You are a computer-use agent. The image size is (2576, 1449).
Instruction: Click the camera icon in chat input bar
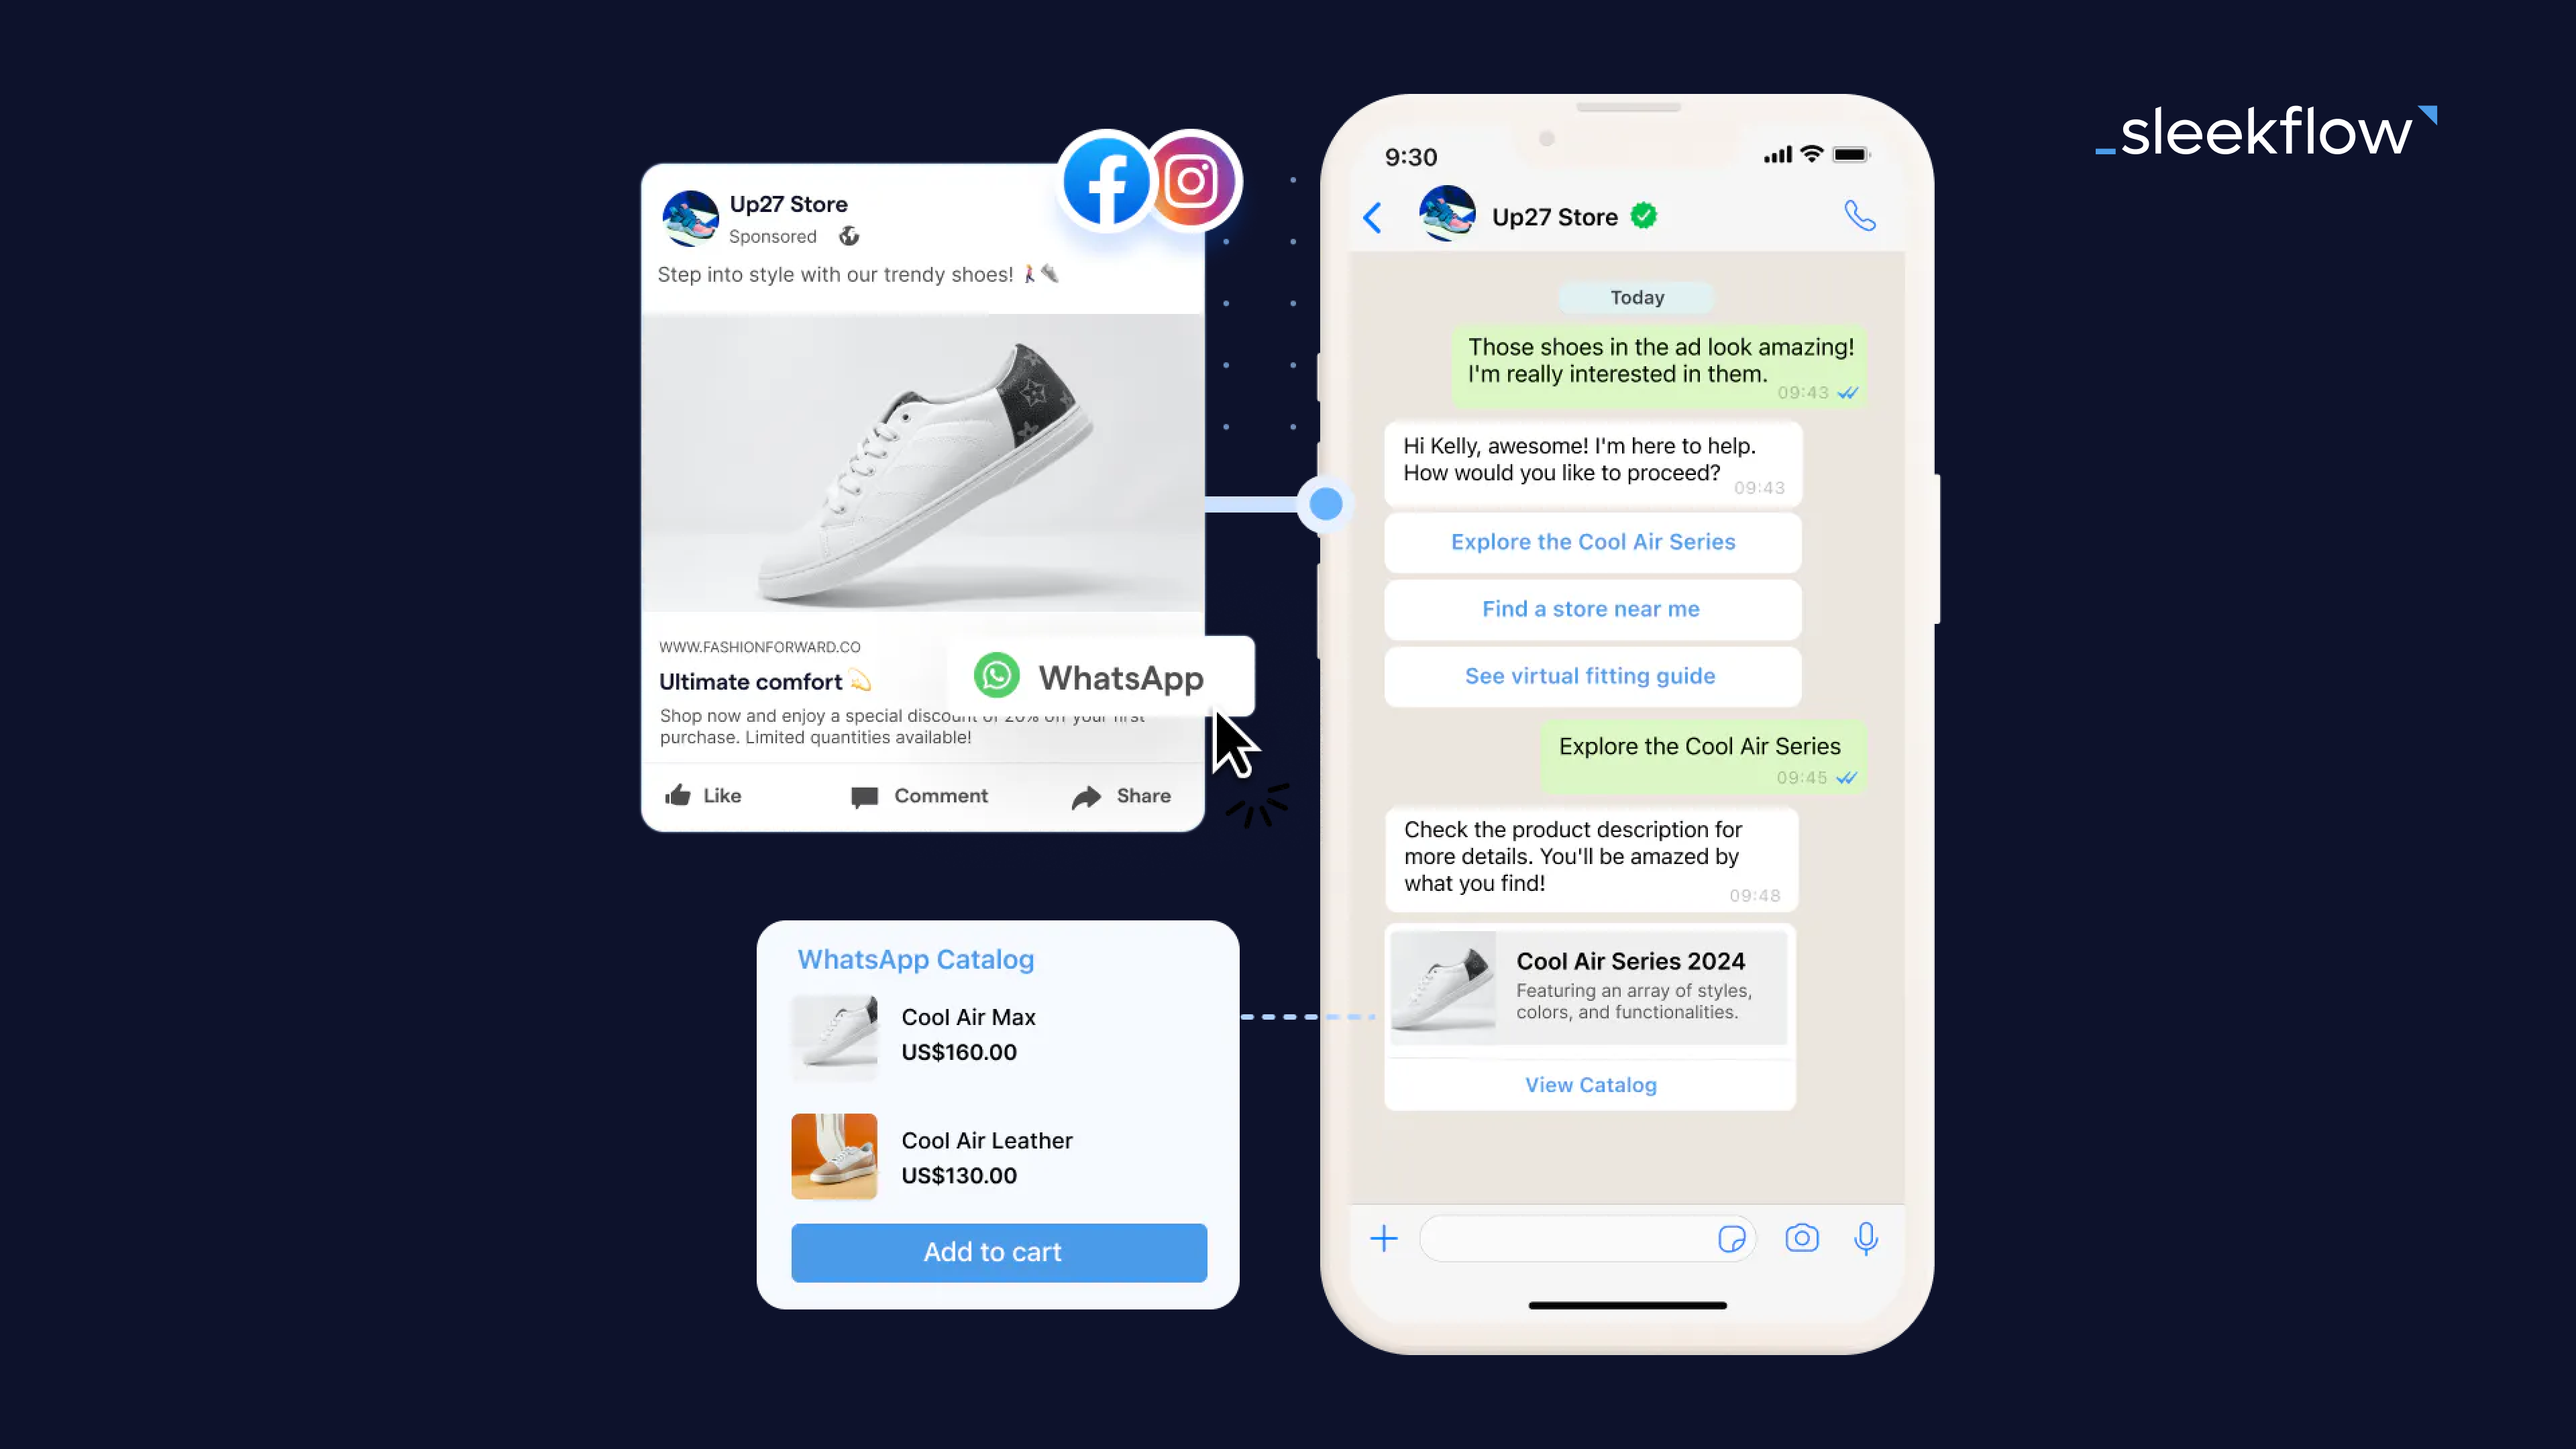click(x=1803, y=1238)
